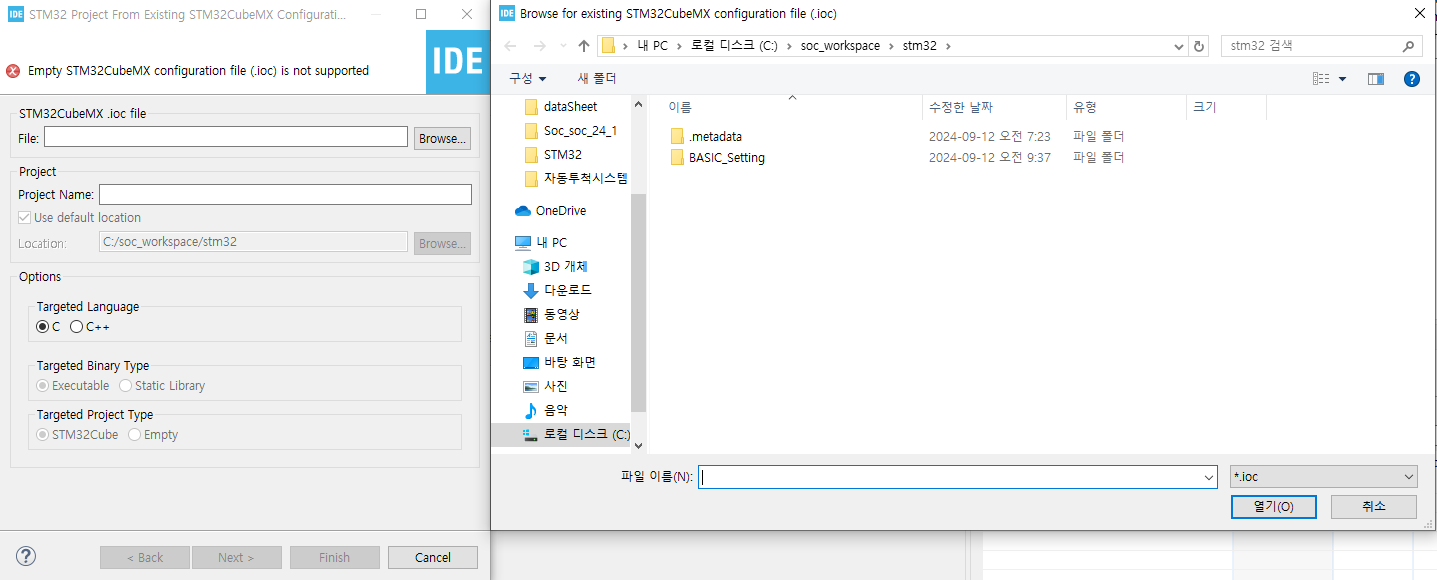Open recent locations dropdown arrow
Image resolution: width=1437 pixels, height=580 pixels.
(x=563, y=46)
